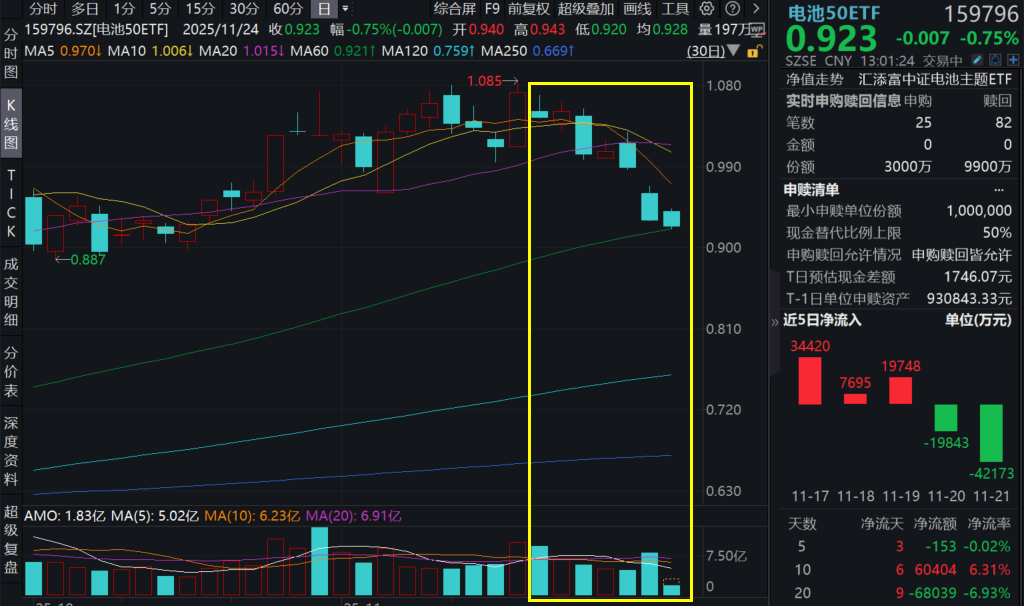This screenshot has height=606, width=1024.
Task: Click the right-arrow icon at the toolbar end
Action: coord(759,8)
